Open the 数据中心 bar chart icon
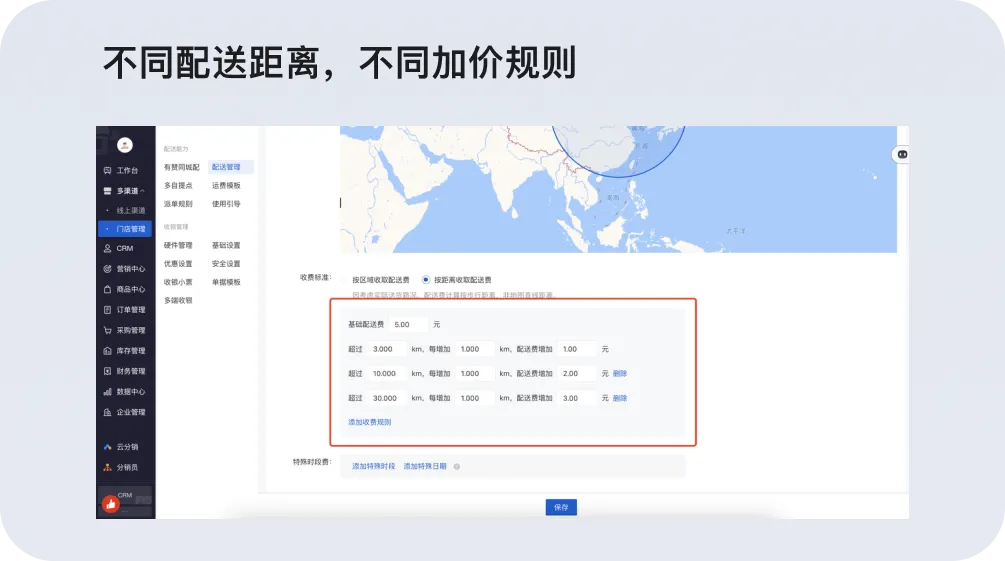Image resolution: width=1005 pixels, height=561 pixels. [x=107, y=392]
